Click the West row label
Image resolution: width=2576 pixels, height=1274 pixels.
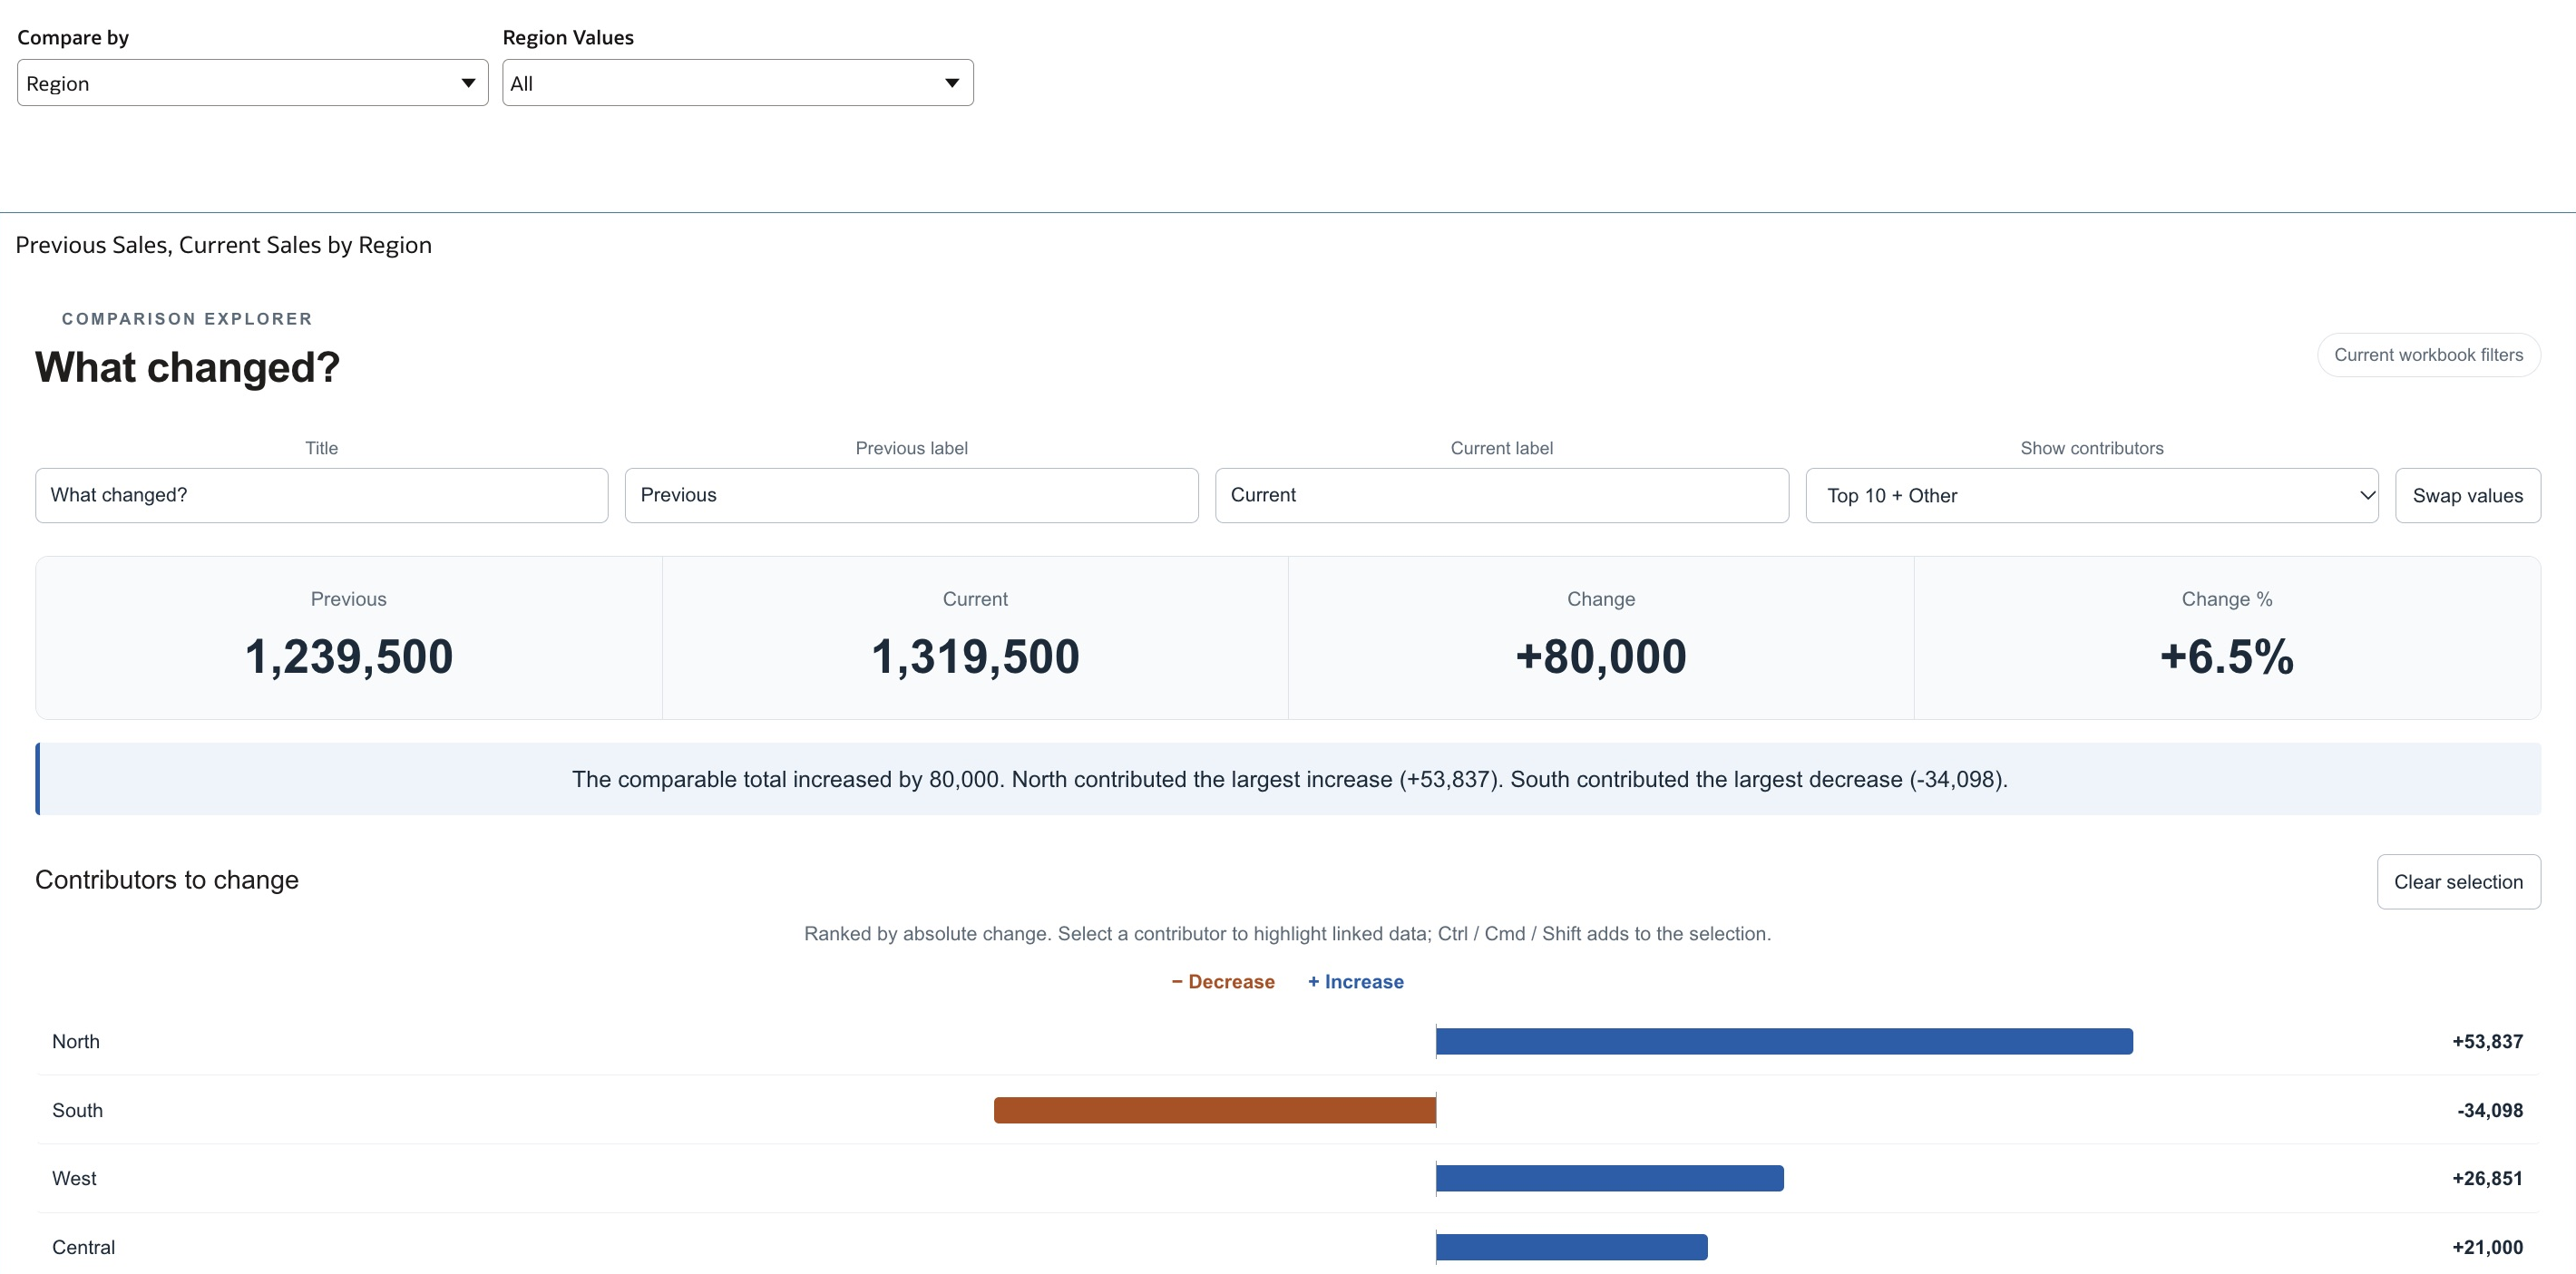(x=74, y=1178)
